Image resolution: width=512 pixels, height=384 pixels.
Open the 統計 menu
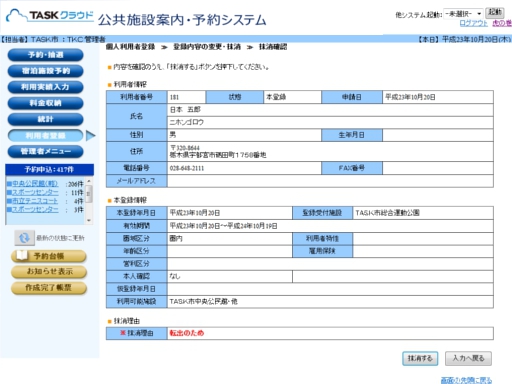(45, 119)
